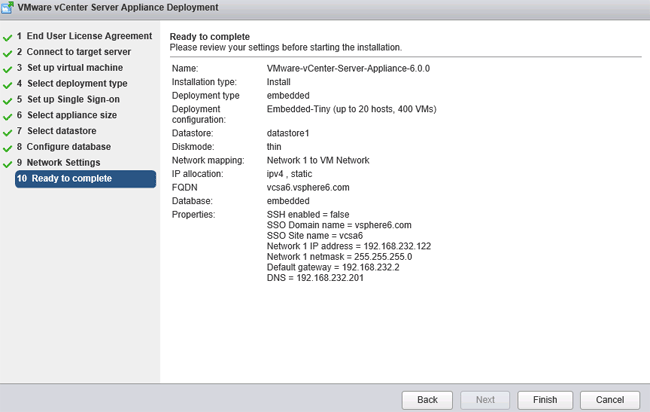Open step 7 Select datastore
650x412 pixels.
click(x=57, y=131)
